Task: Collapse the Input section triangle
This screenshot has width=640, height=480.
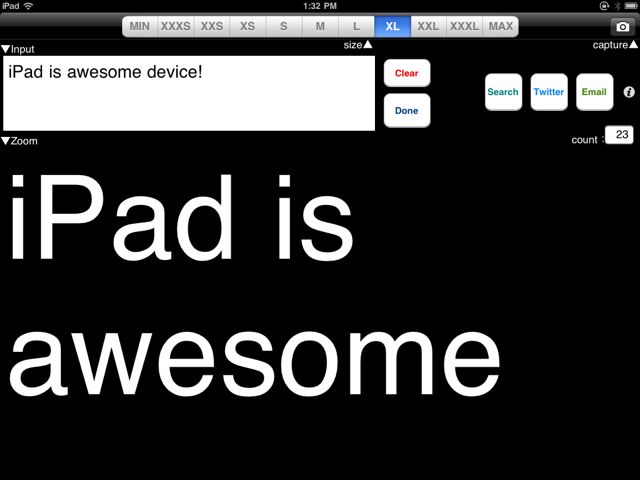Action: coord(5,49)
